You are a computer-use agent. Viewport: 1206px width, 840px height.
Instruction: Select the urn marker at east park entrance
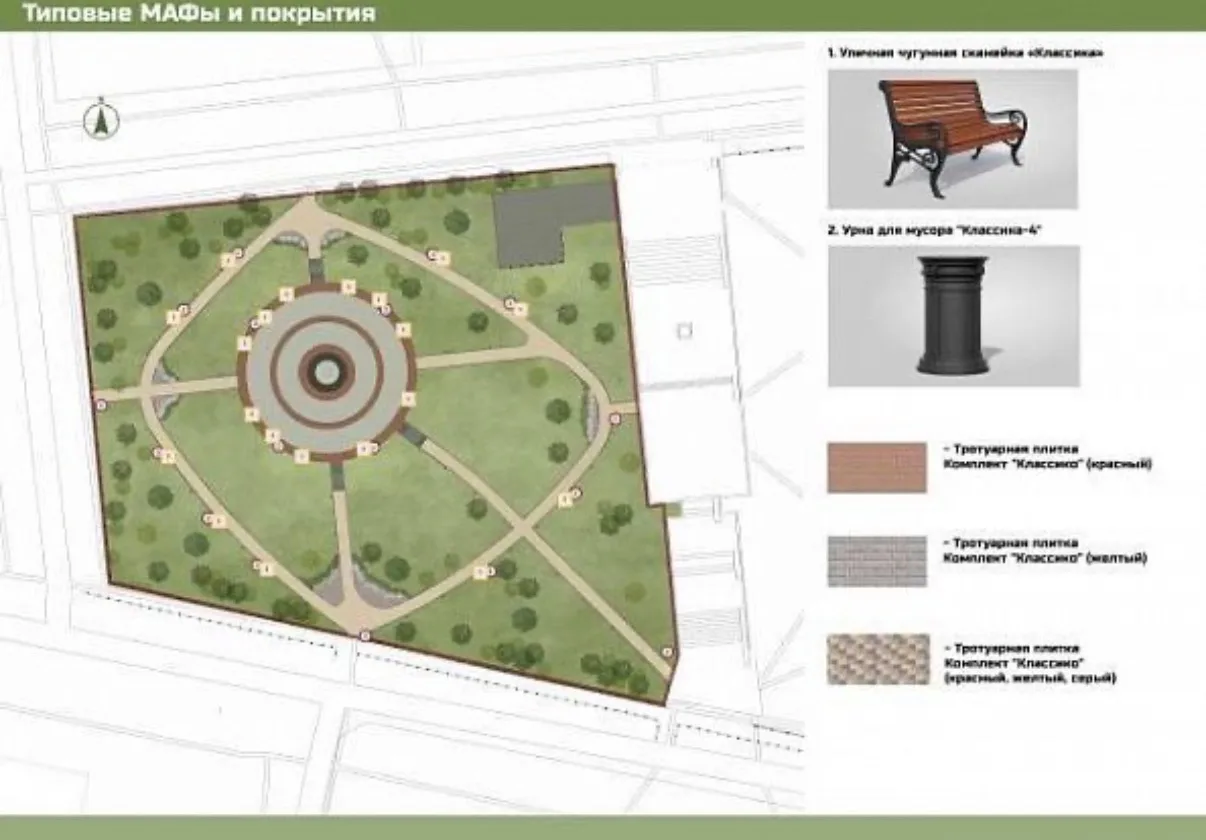tap(615, 419)
